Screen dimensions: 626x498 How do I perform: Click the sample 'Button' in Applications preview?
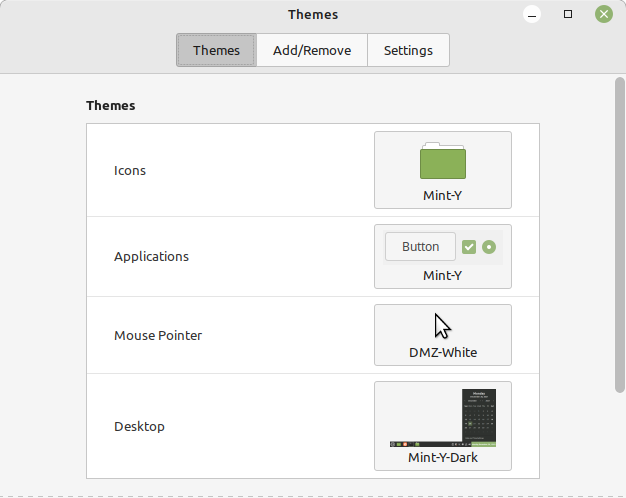click(x=420, y=247)
